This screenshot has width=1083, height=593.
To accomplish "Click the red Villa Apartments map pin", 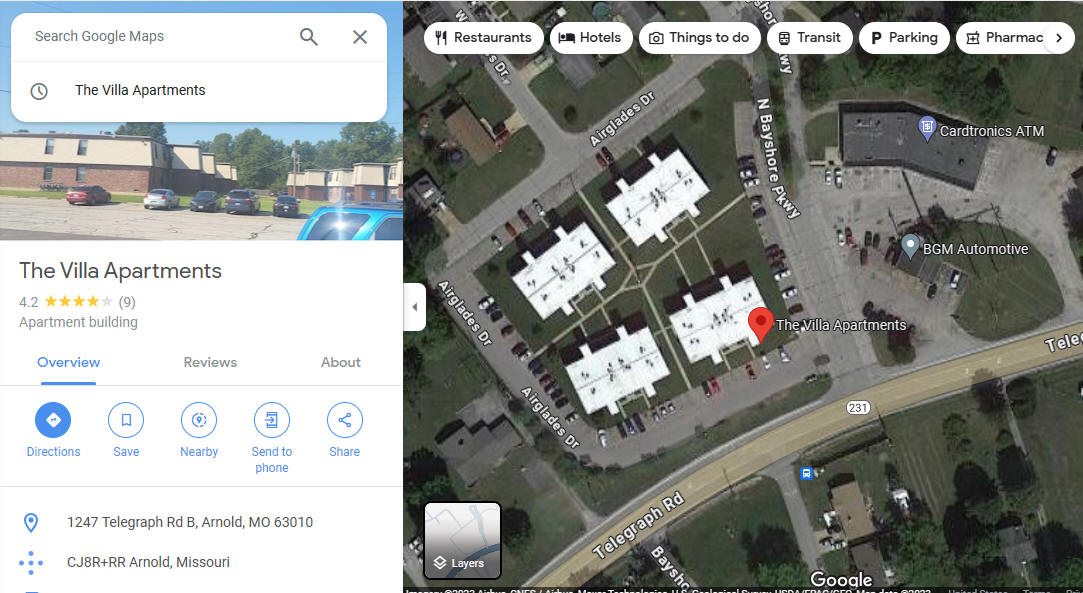I will click(760, 324).
